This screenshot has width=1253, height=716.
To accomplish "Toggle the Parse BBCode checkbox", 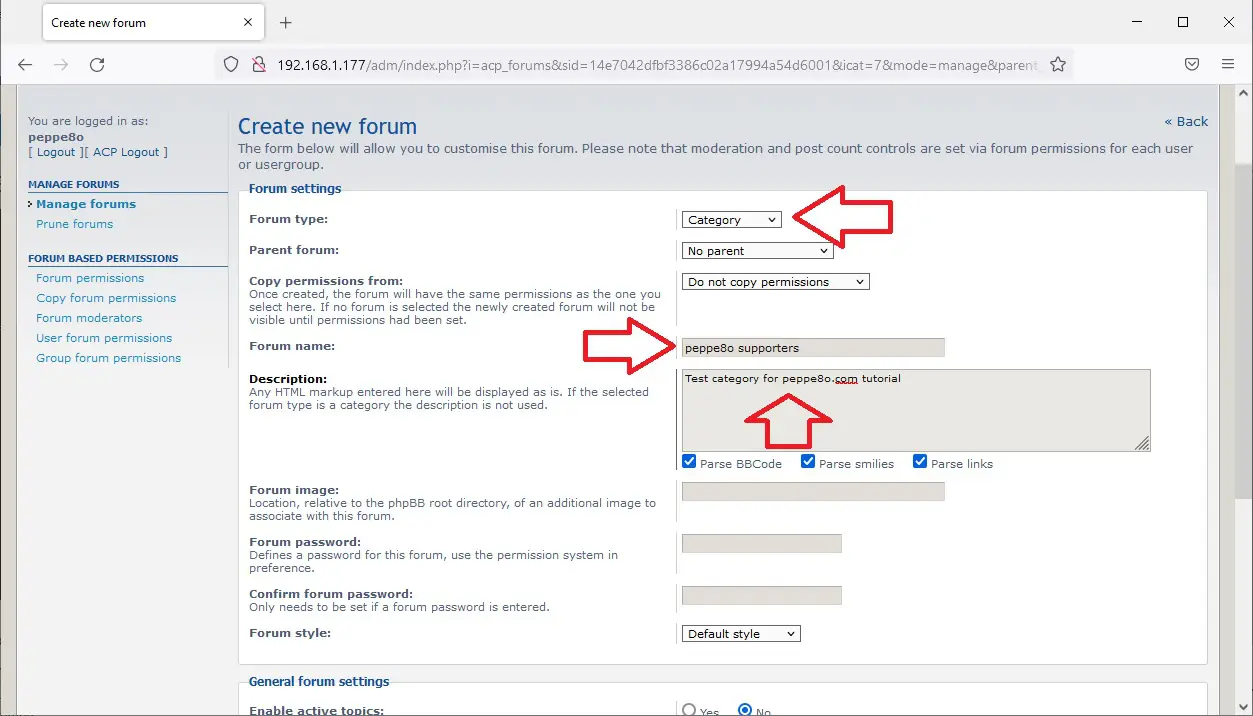I will pyautogui.click(x=689, y=462).
